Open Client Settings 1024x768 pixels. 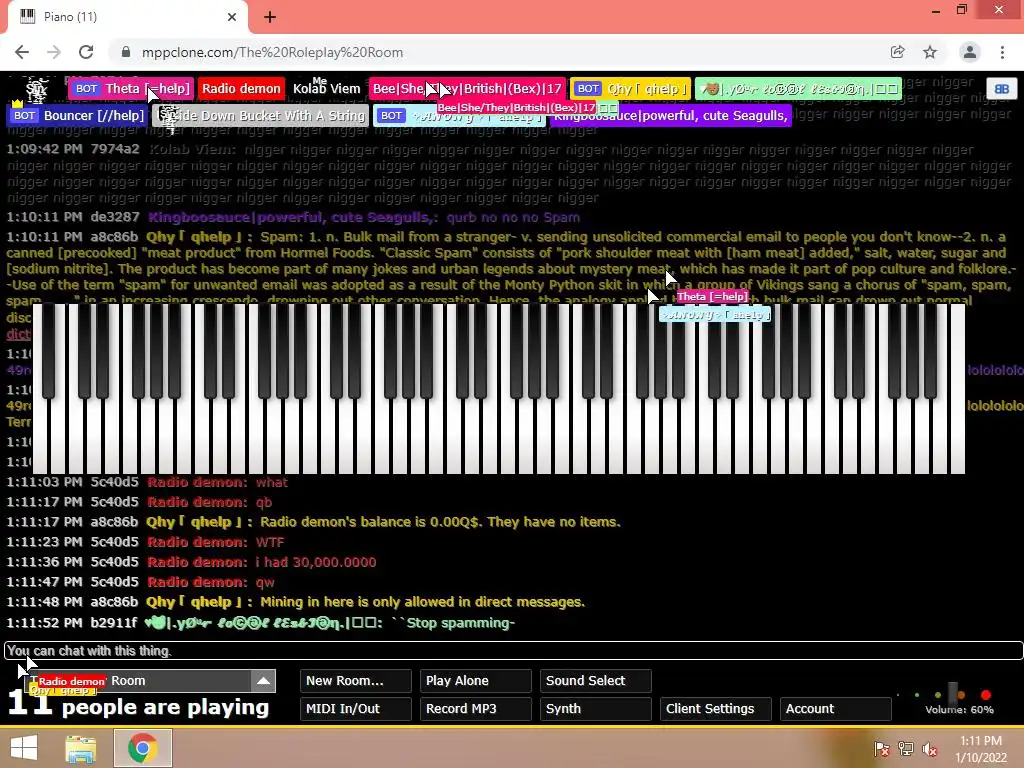[716, 709]
